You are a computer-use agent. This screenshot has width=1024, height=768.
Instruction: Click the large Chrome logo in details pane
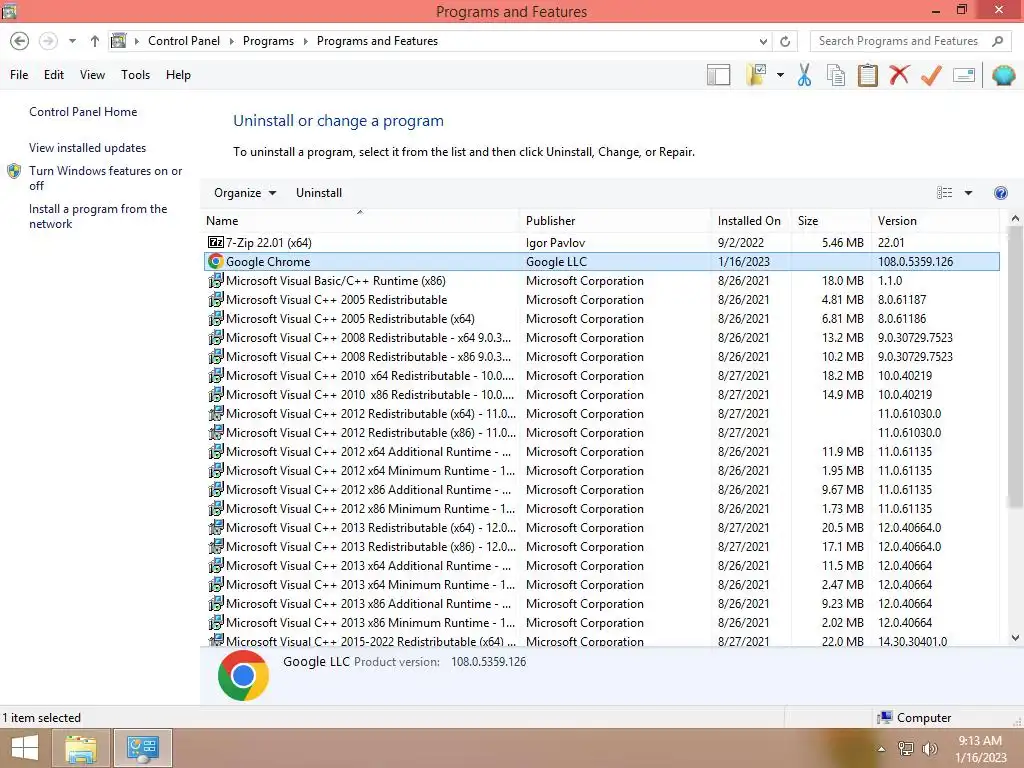[x=243, y=675]
